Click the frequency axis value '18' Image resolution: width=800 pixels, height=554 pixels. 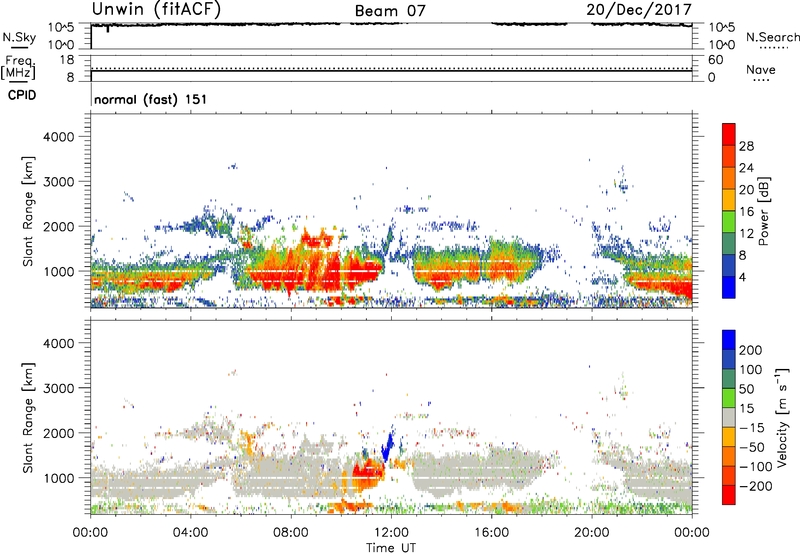67,60
